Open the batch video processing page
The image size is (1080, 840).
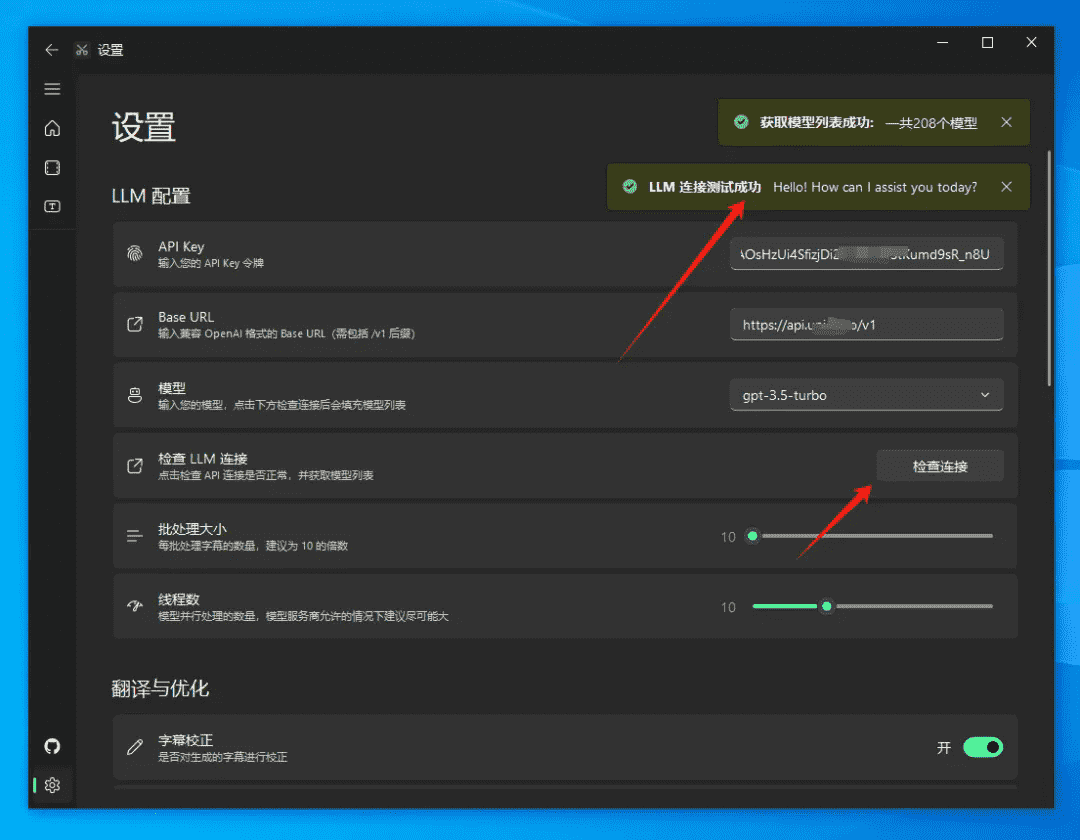tap(52, 168)
